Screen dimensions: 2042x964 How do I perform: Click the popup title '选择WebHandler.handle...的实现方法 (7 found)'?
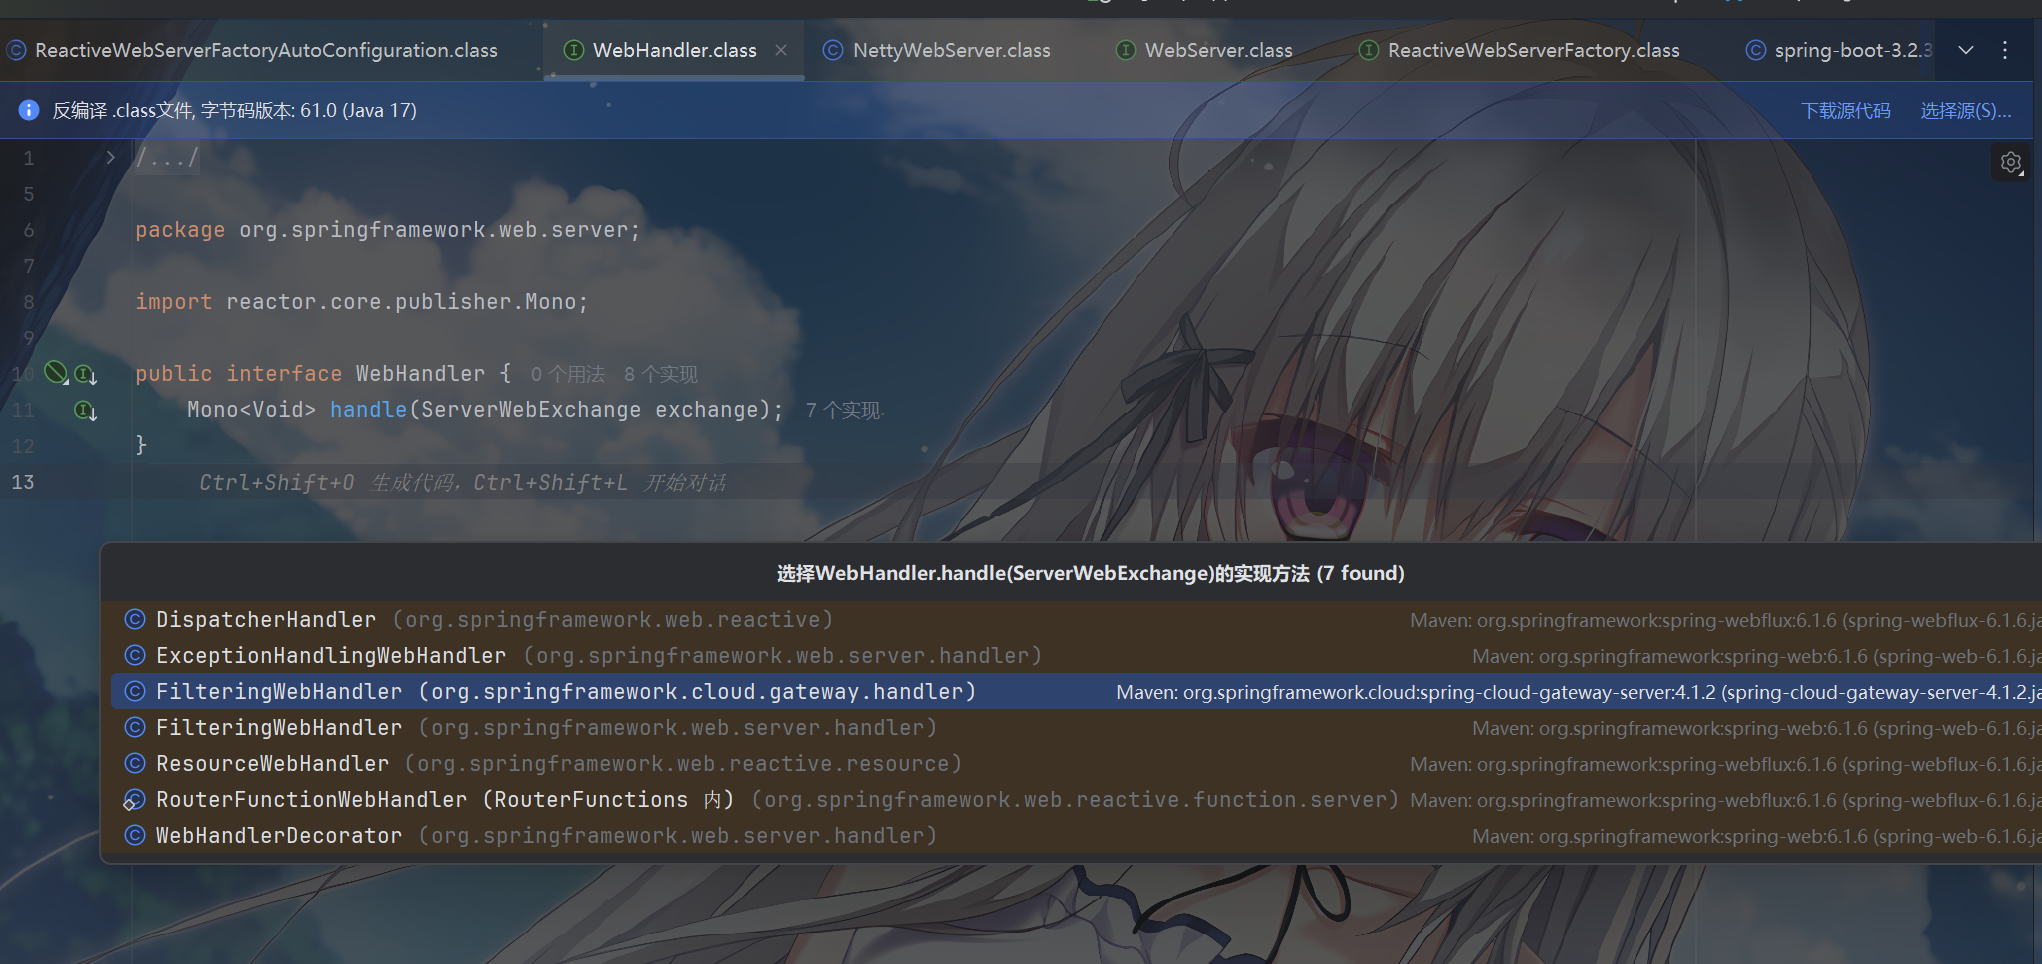(x=1090, y=573)
